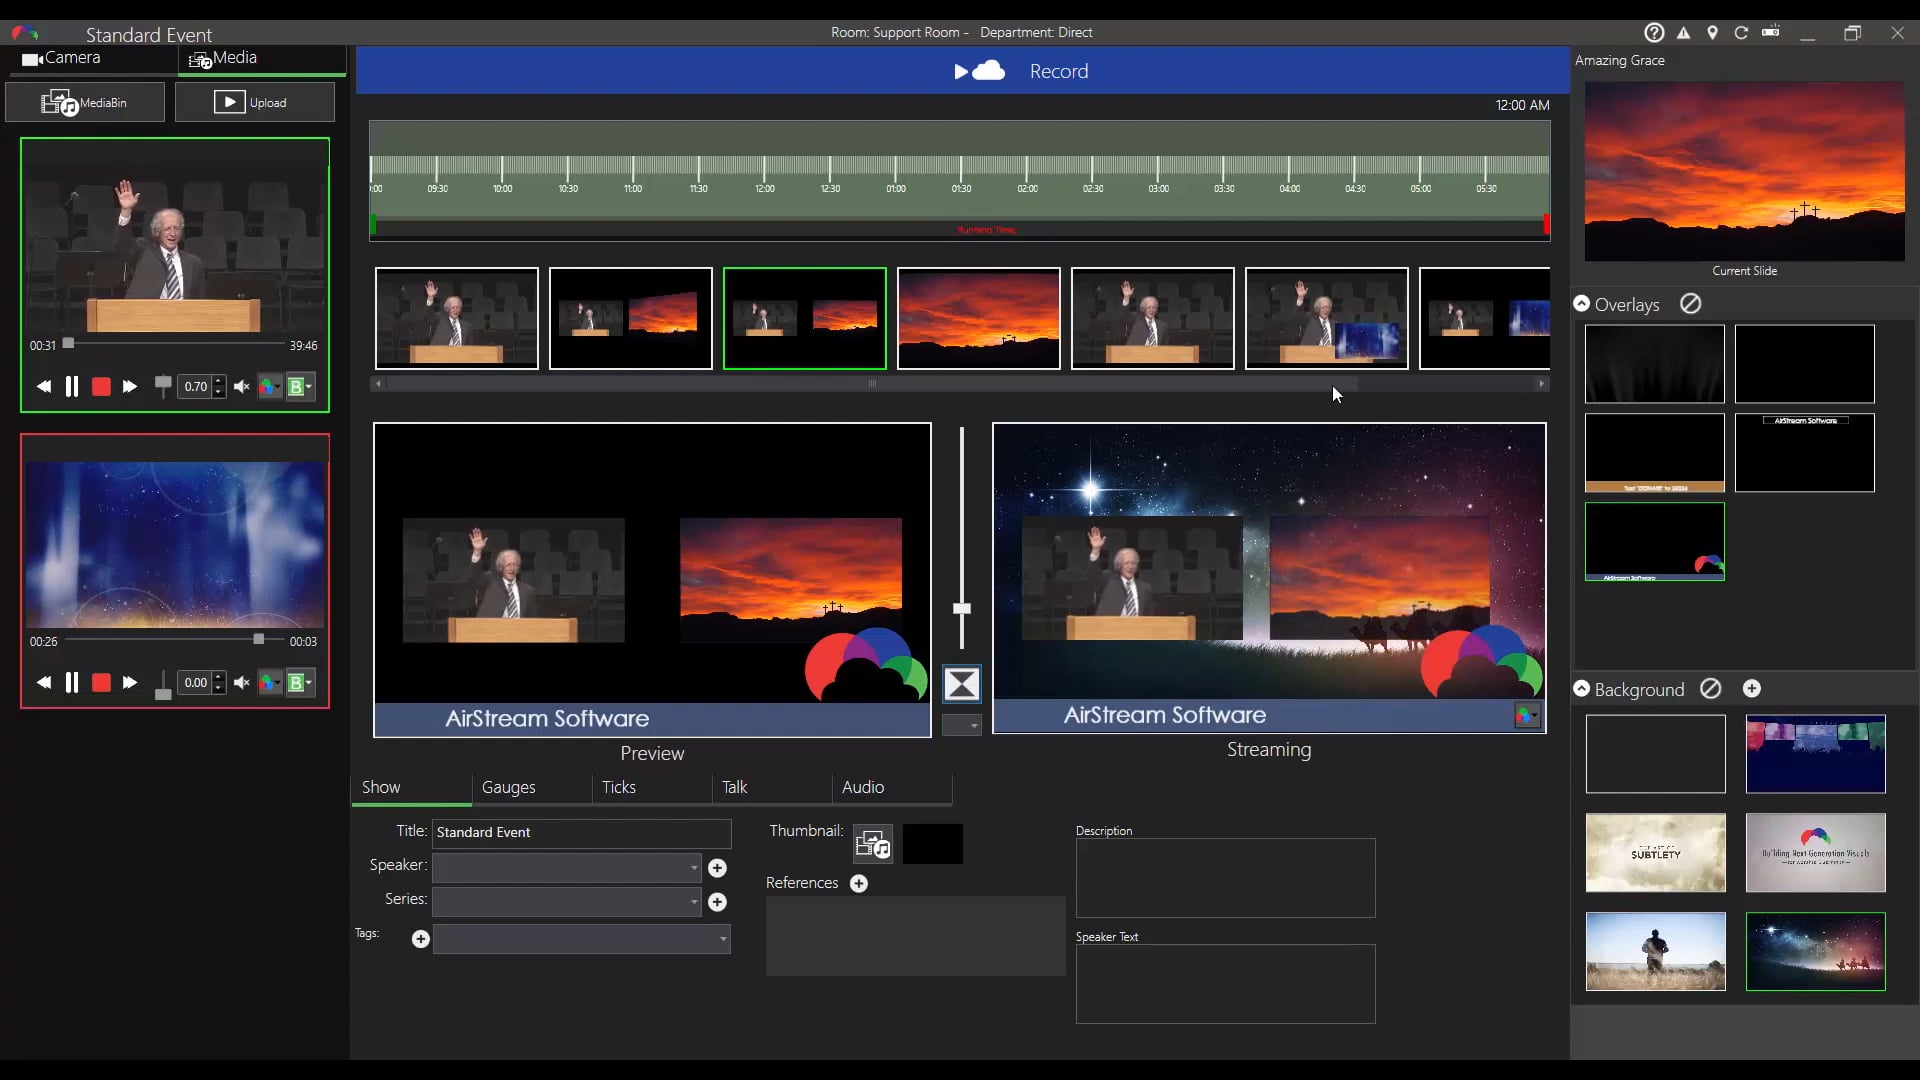Switch to the Audio tab
Screen dimensions: 1920x1080
click(x=864, y=787)
